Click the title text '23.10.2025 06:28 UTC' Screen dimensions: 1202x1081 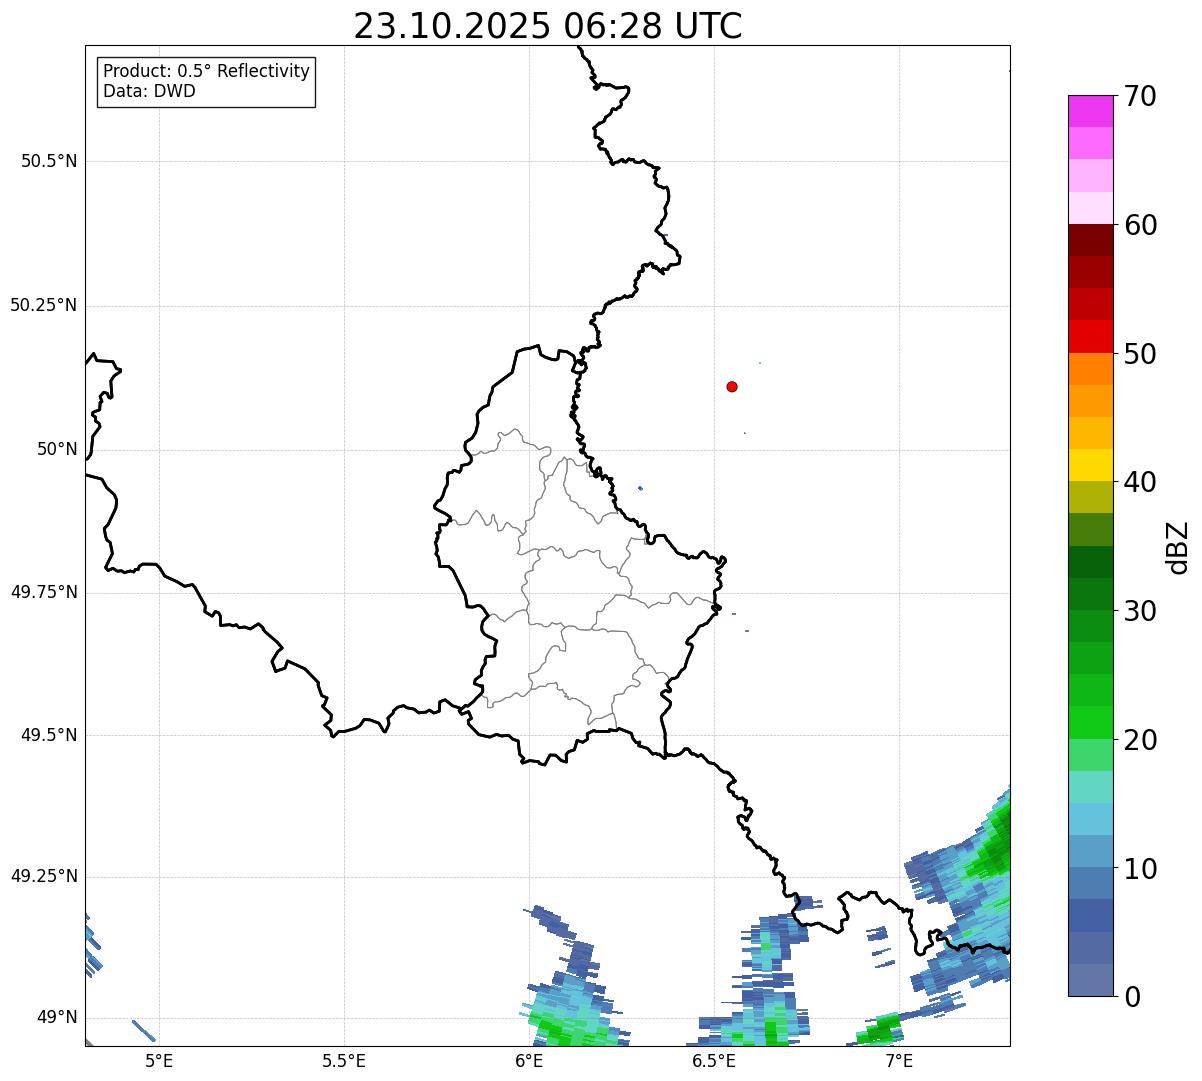point(548,26)
